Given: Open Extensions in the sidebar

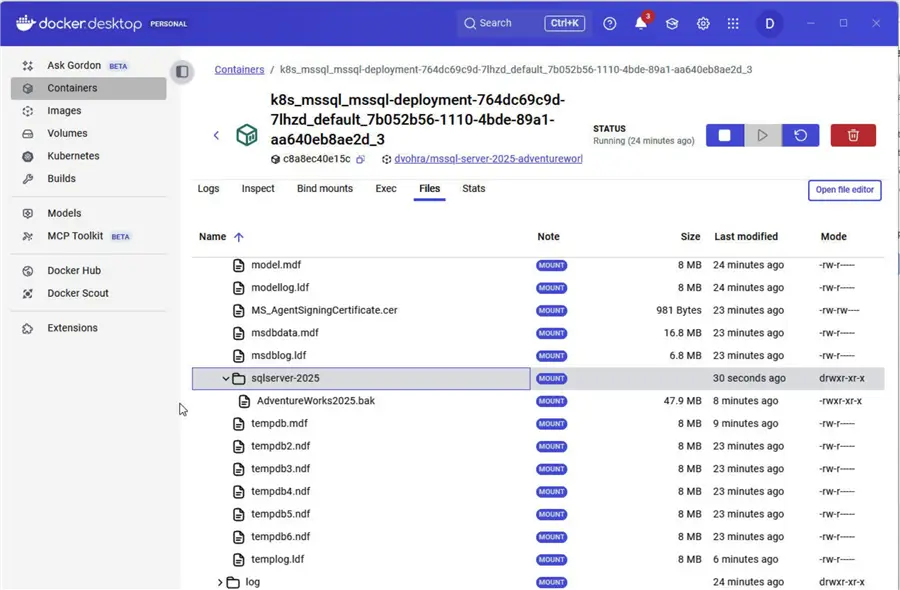Looking at the screenshot, I should (88, 328).
